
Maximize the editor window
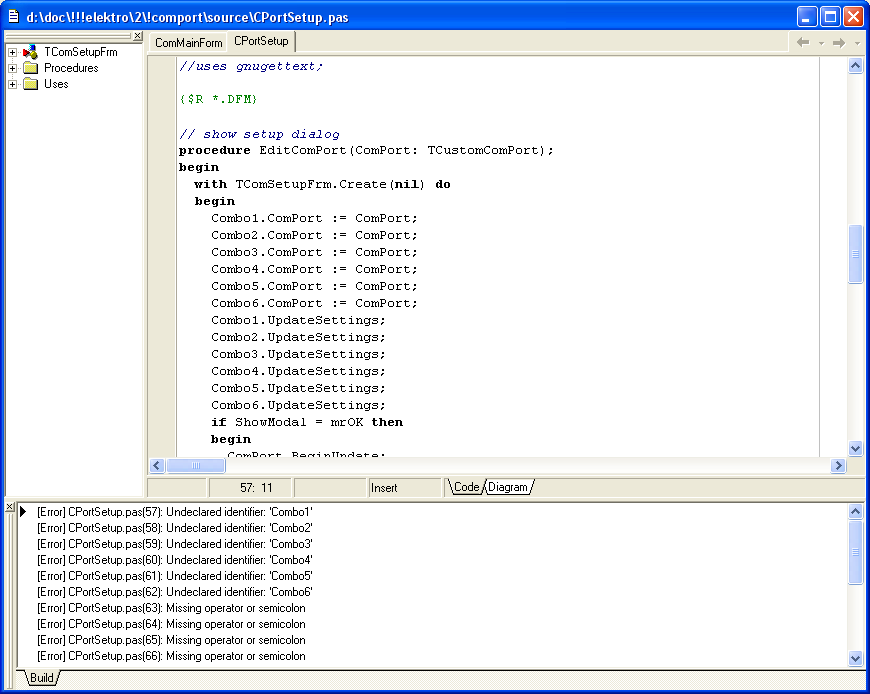831,17
